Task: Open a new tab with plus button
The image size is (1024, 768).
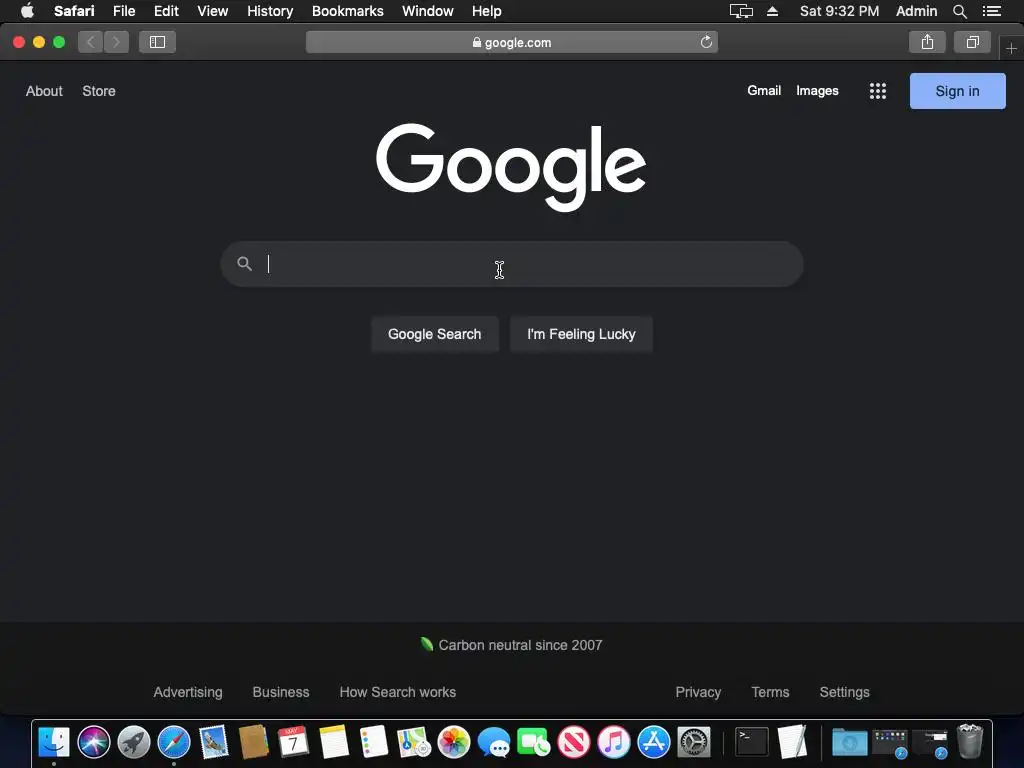Action: click(1011, 48)
